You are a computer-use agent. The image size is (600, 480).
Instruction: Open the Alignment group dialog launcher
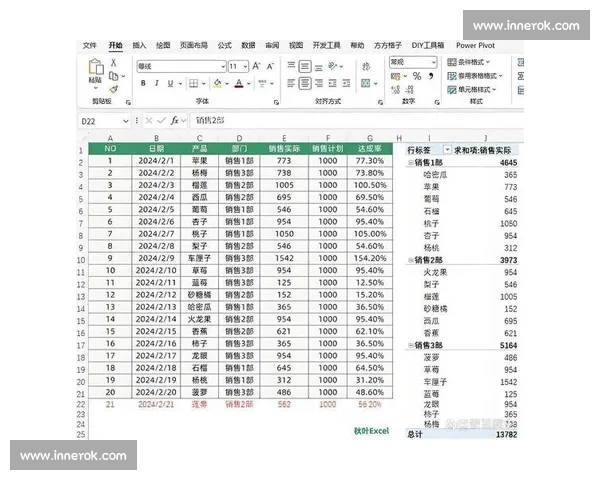pos(380,102)
